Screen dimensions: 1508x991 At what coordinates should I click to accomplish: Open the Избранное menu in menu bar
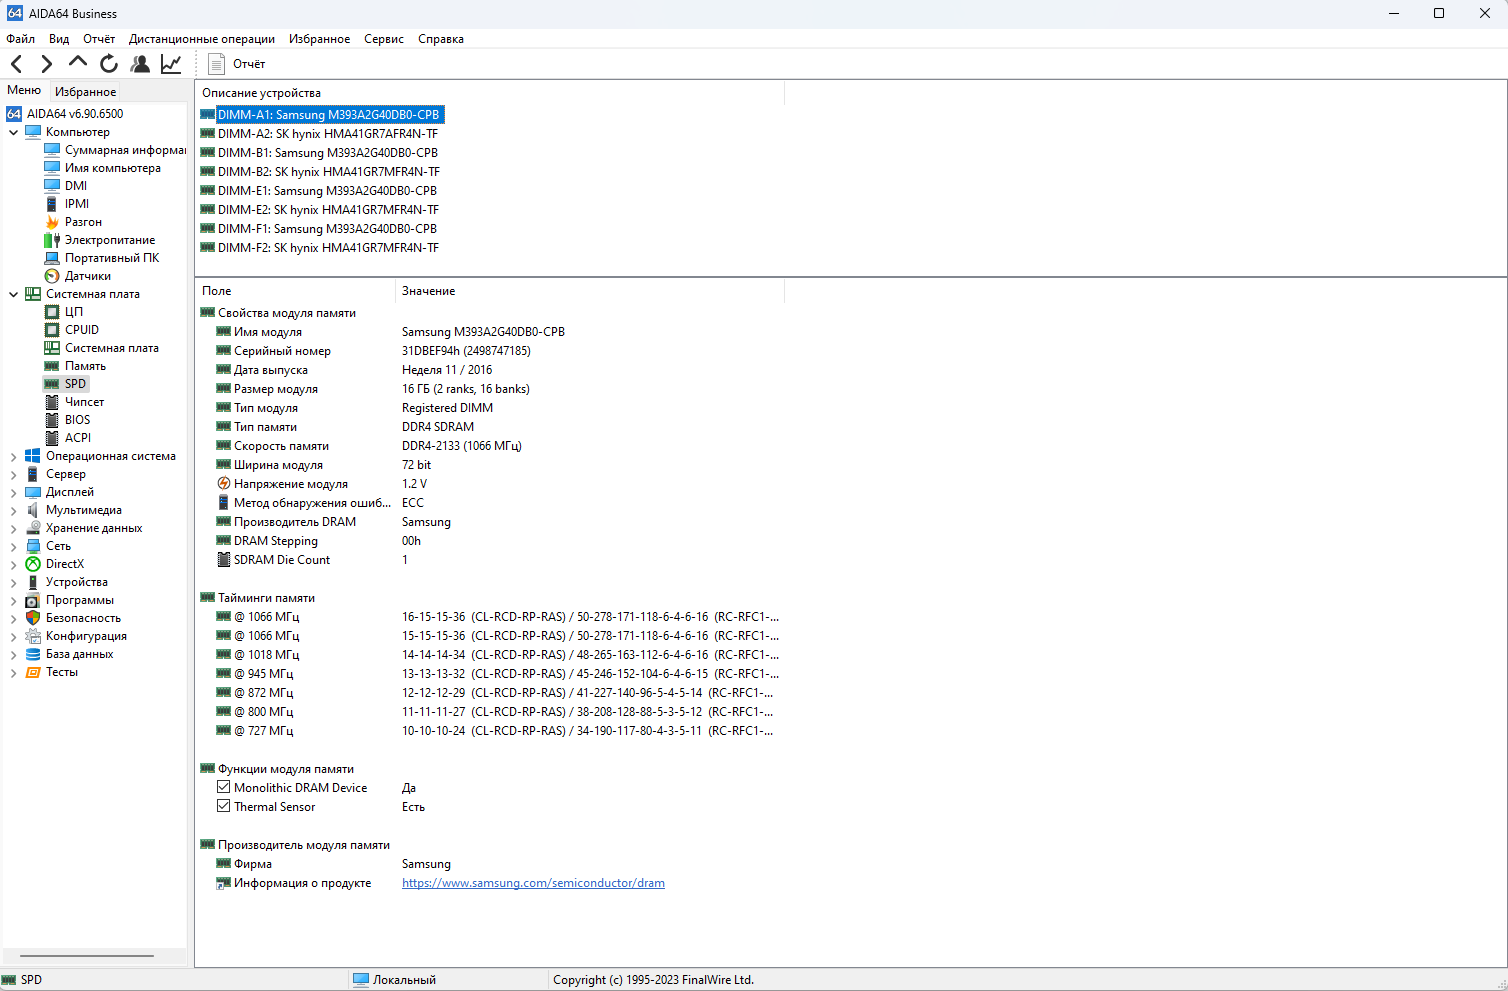[320, 39]
